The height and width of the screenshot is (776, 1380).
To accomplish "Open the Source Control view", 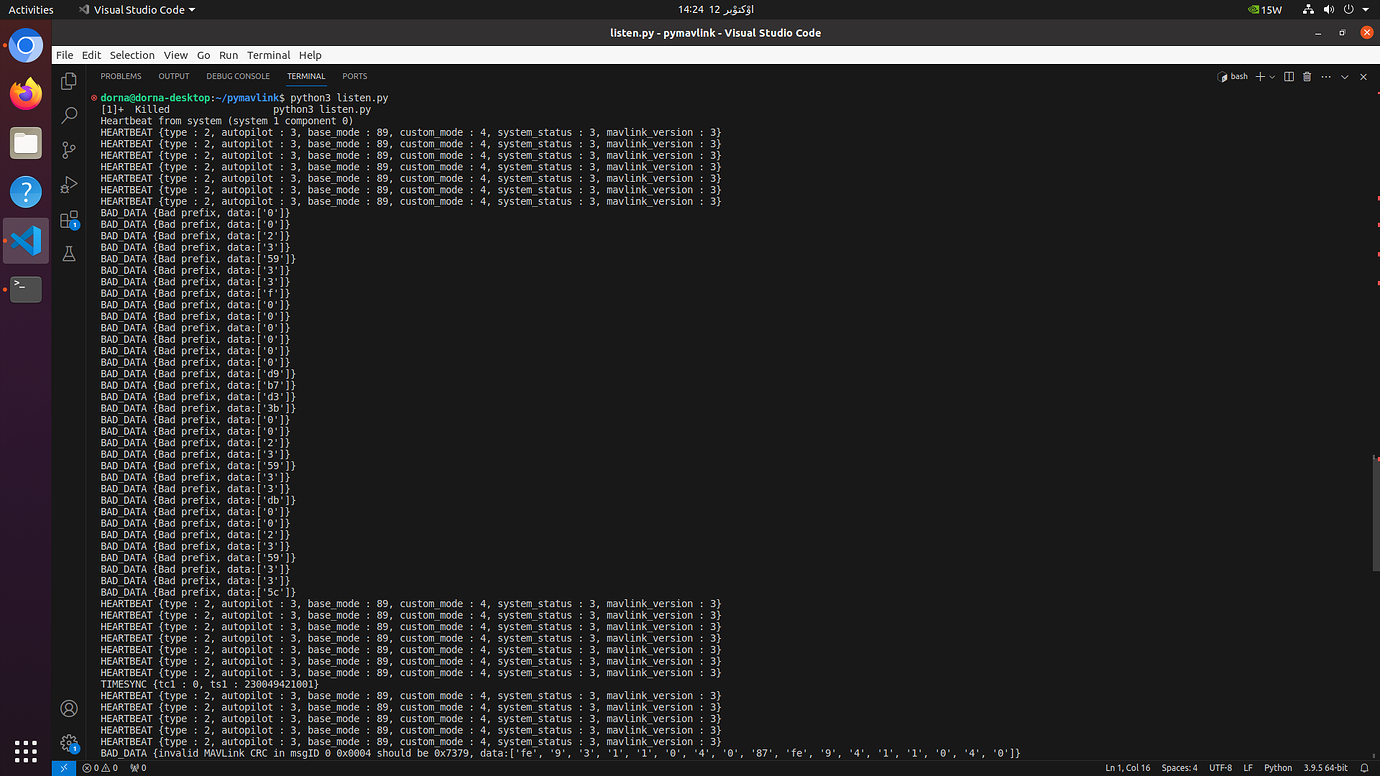I will tap(69, 149).
